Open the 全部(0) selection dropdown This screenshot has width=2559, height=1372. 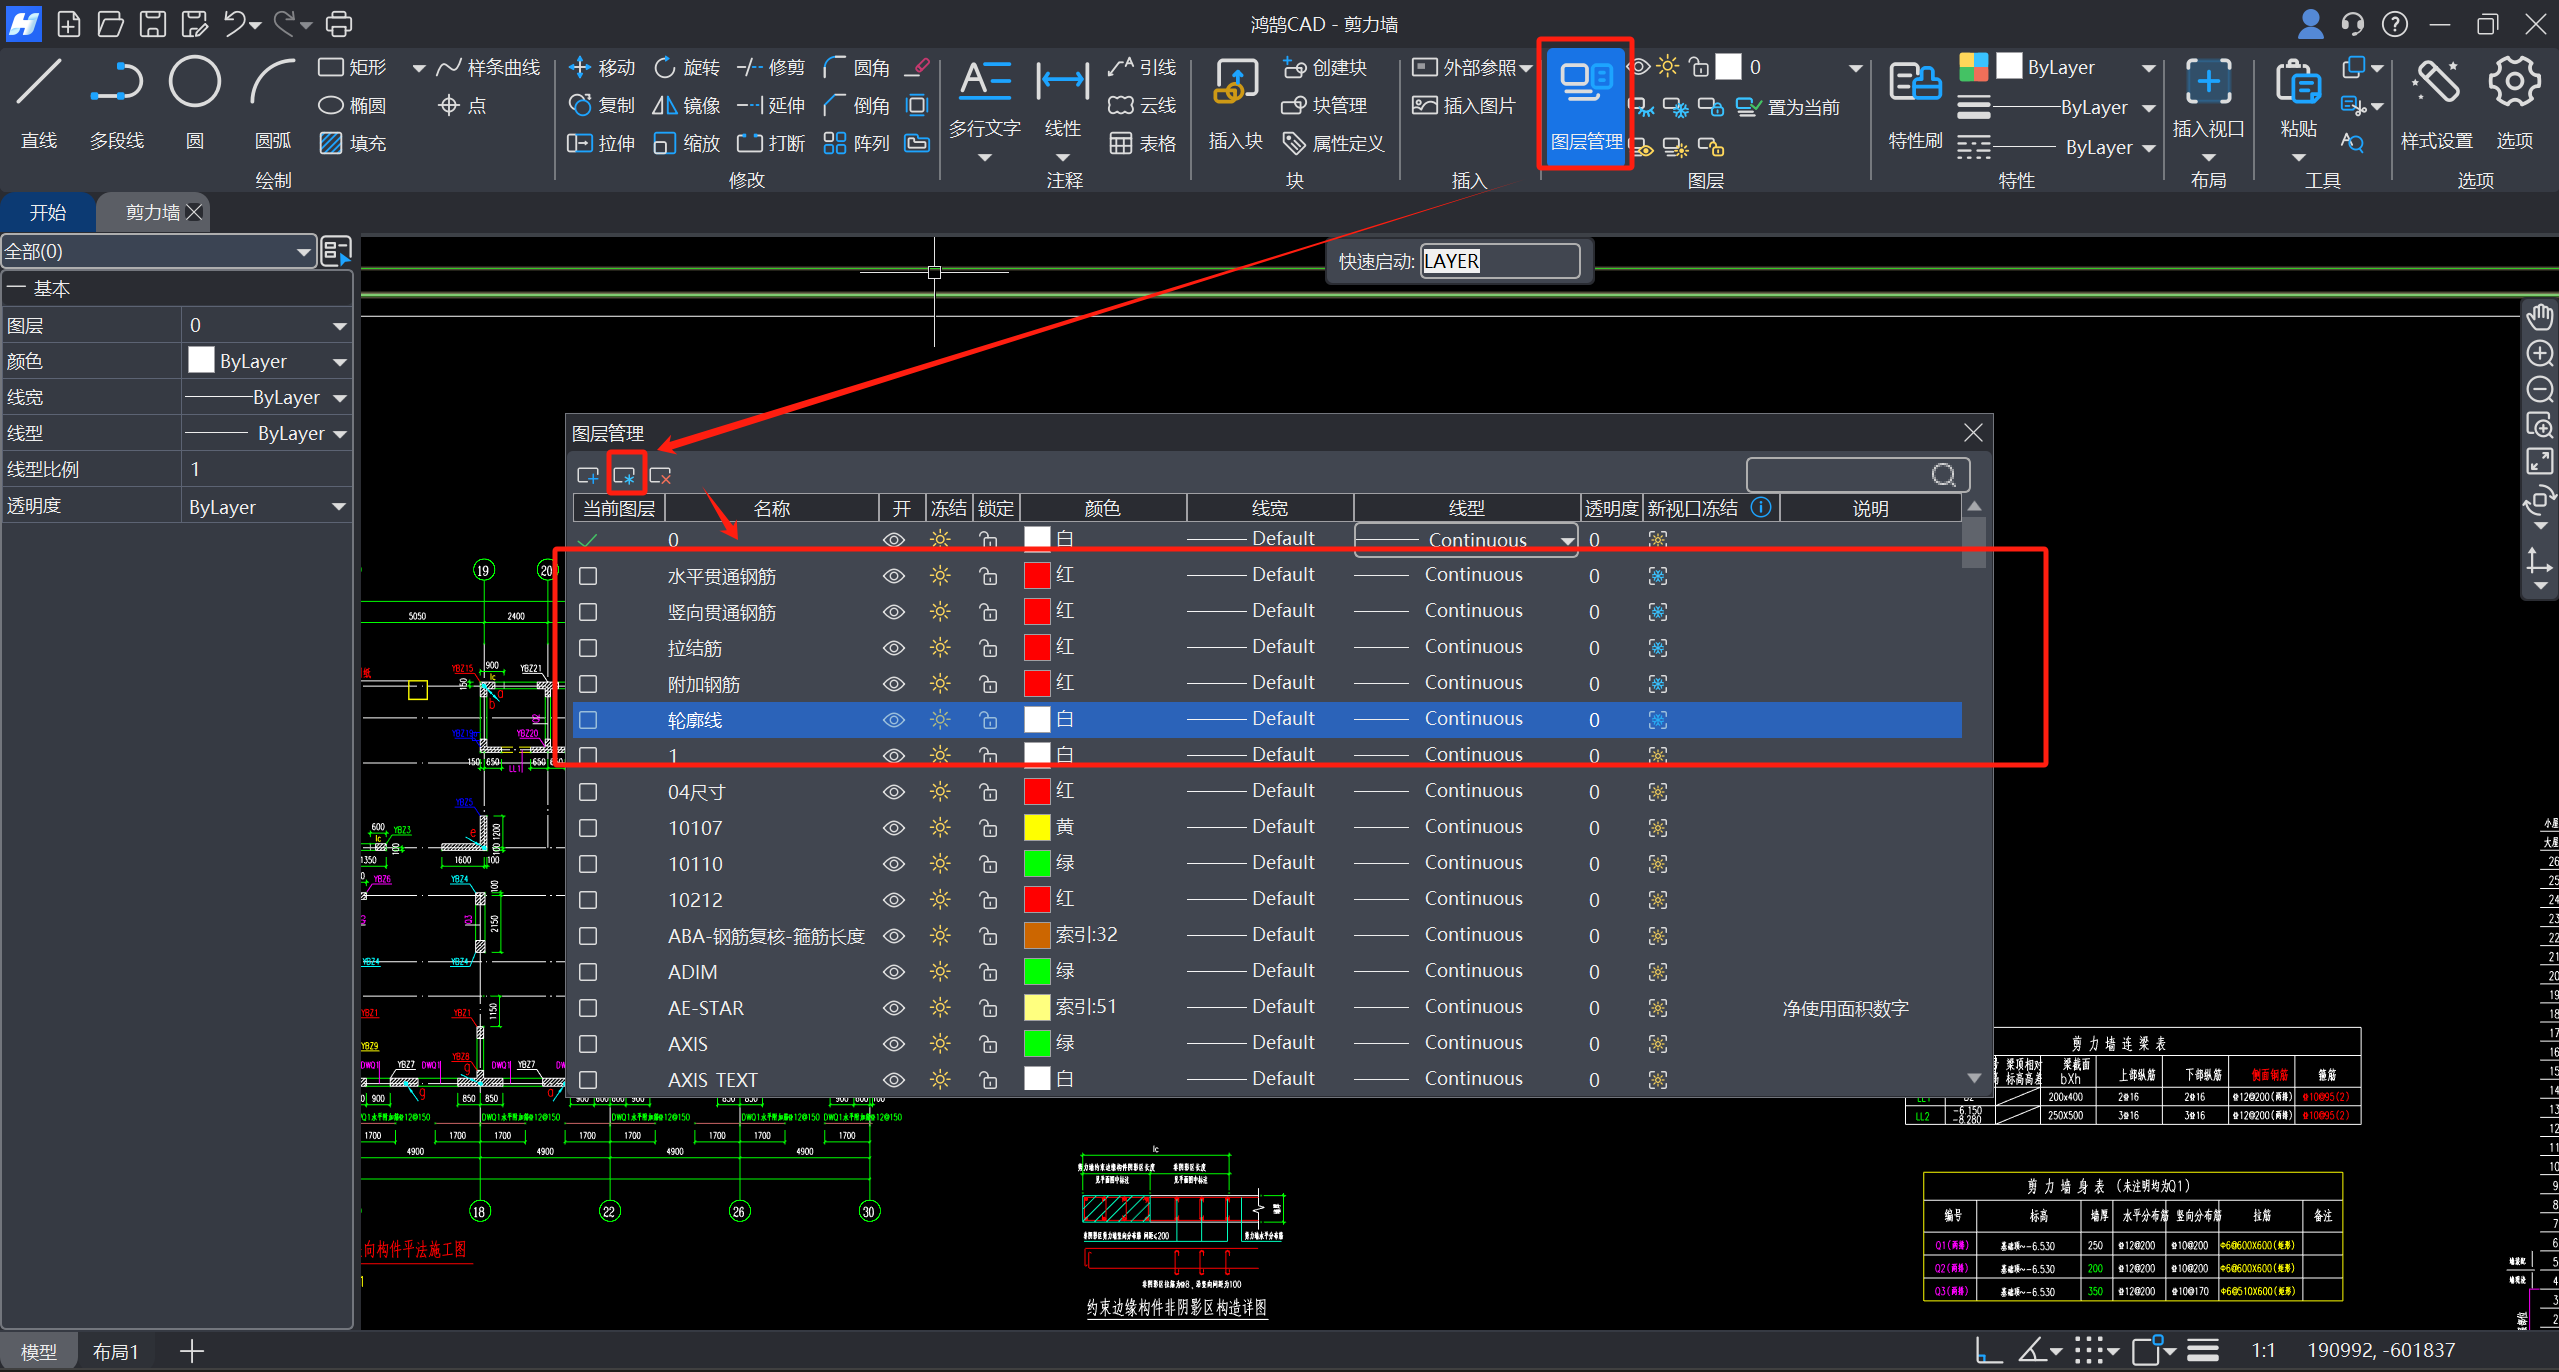tap(303, 252)
